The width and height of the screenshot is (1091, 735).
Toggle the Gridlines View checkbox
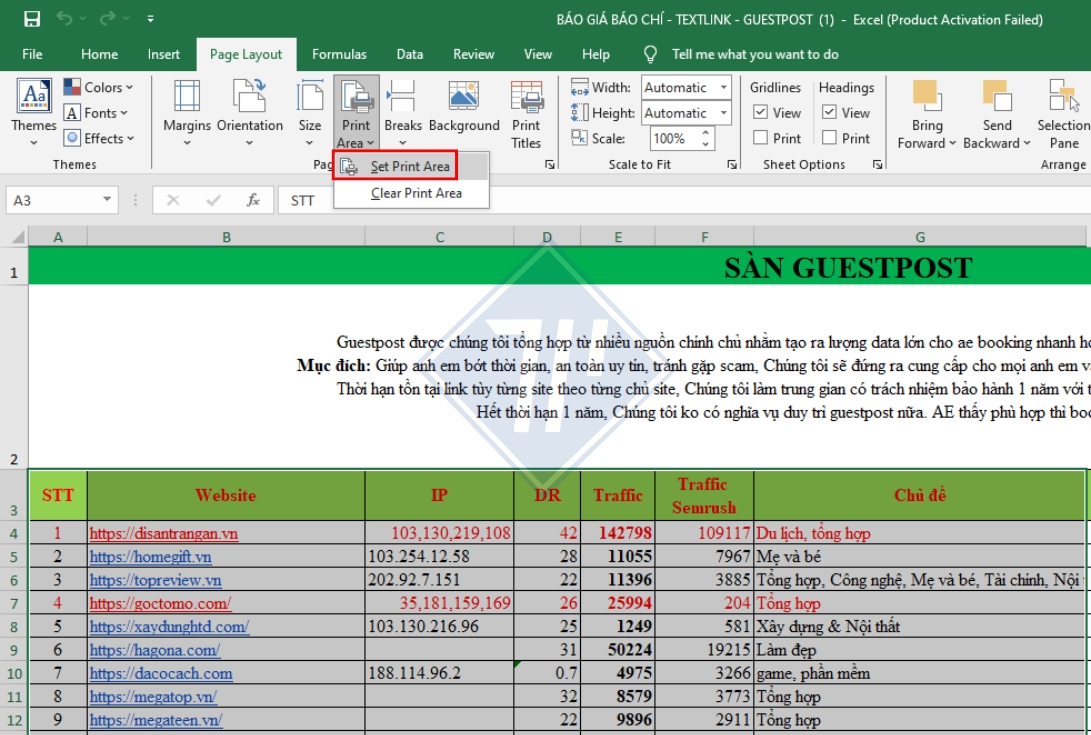click(760, 112)
